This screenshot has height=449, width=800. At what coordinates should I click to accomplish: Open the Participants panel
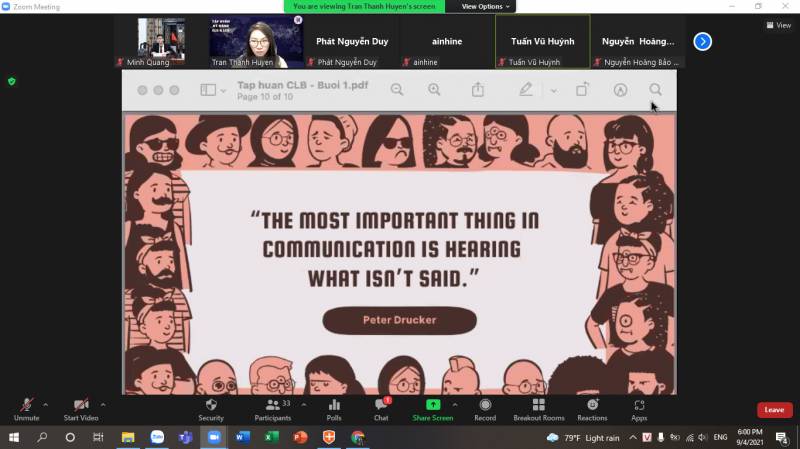[272, 407]
